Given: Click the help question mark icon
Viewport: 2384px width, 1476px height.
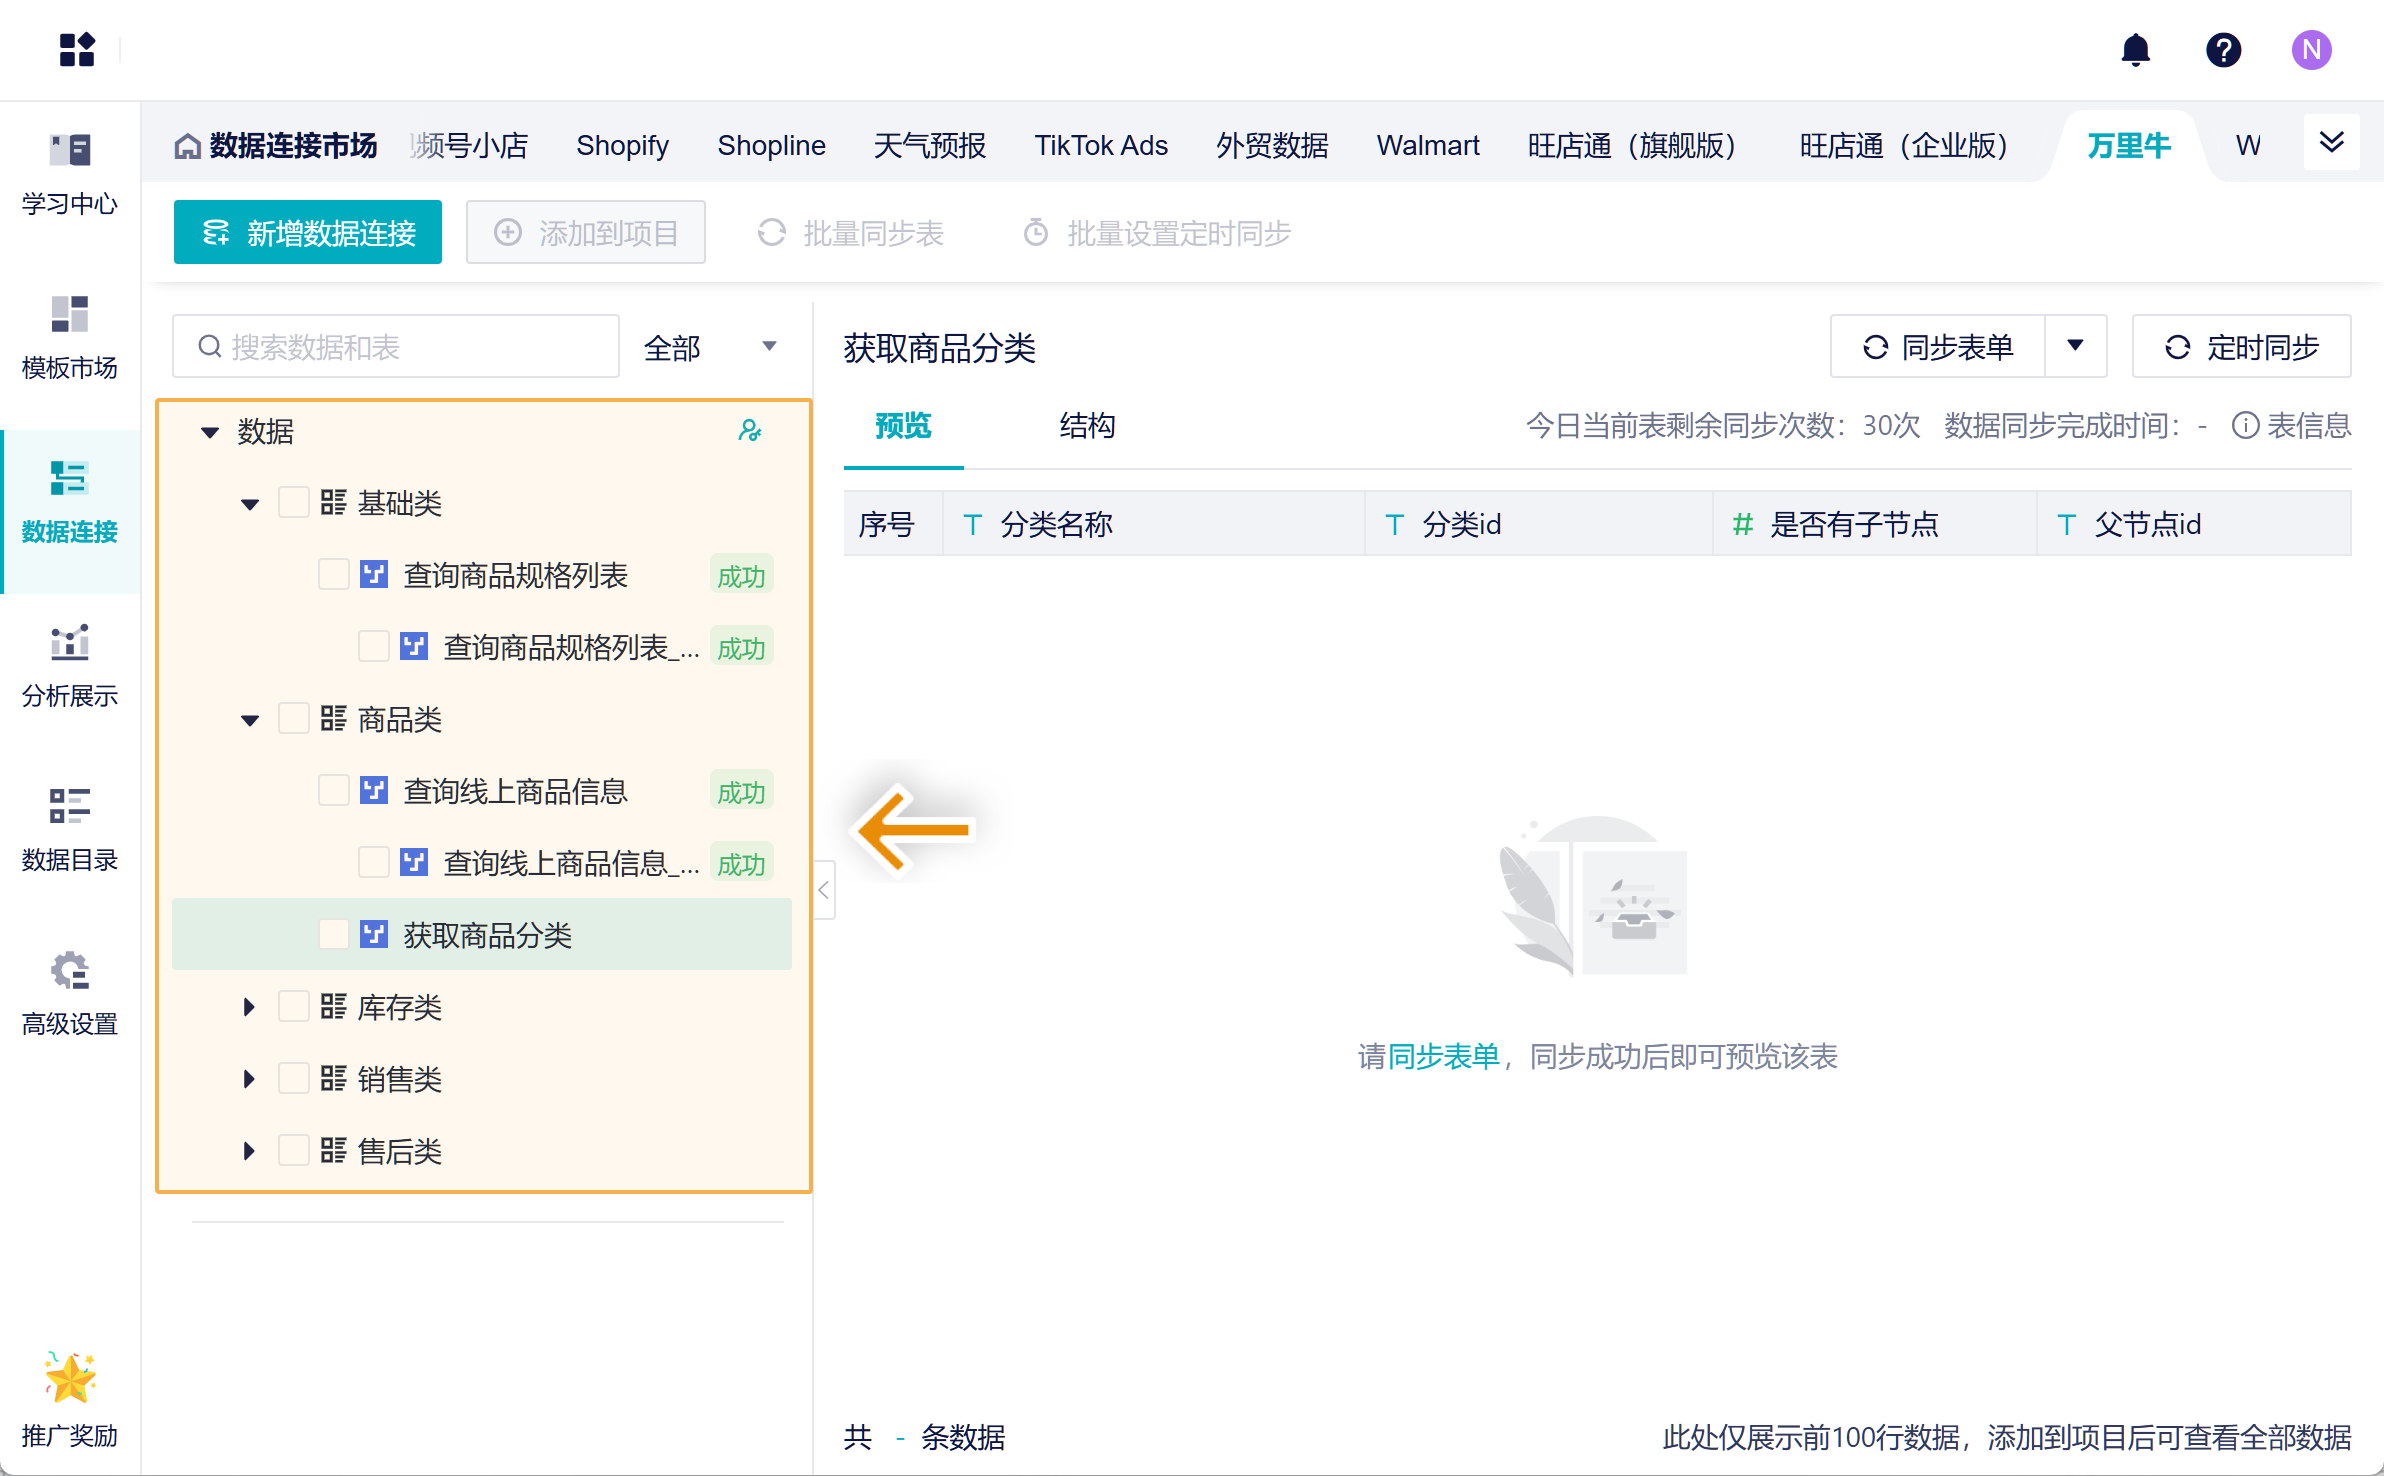Looking at the screenshot, I should tap(2223, 50).
